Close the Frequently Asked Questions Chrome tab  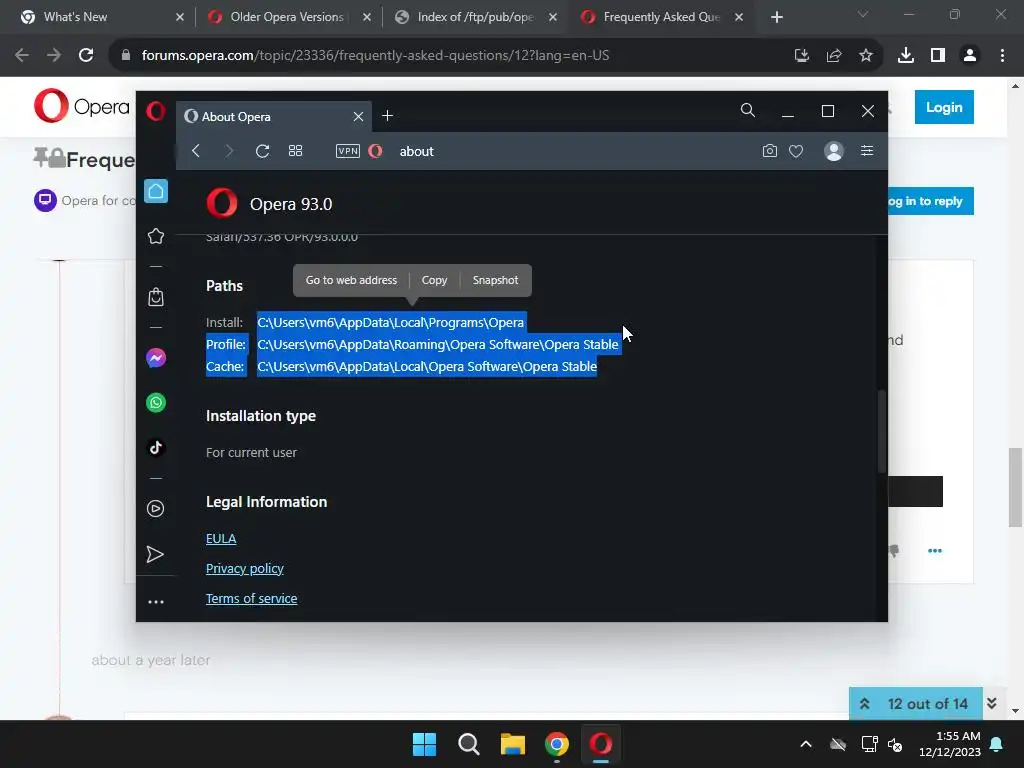pyautogui.click(x=739, y=17)
